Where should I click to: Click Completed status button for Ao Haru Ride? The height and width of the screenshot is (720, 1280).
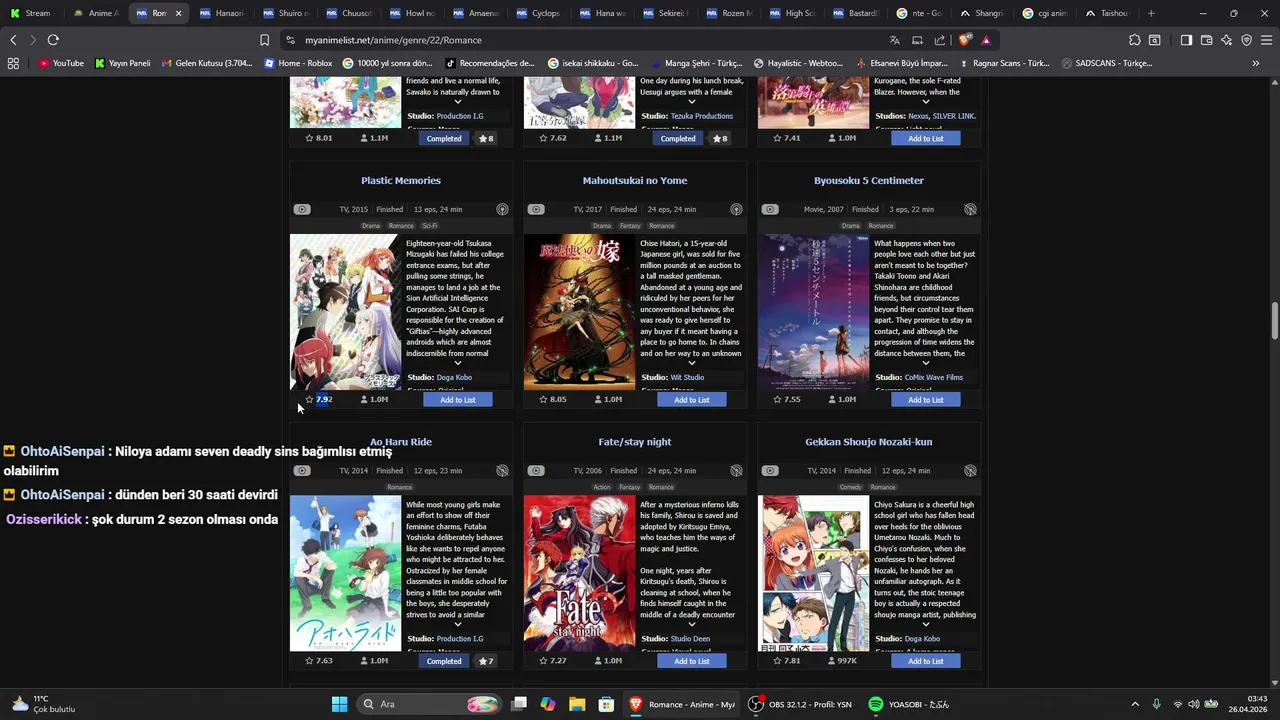click(444, 661)
